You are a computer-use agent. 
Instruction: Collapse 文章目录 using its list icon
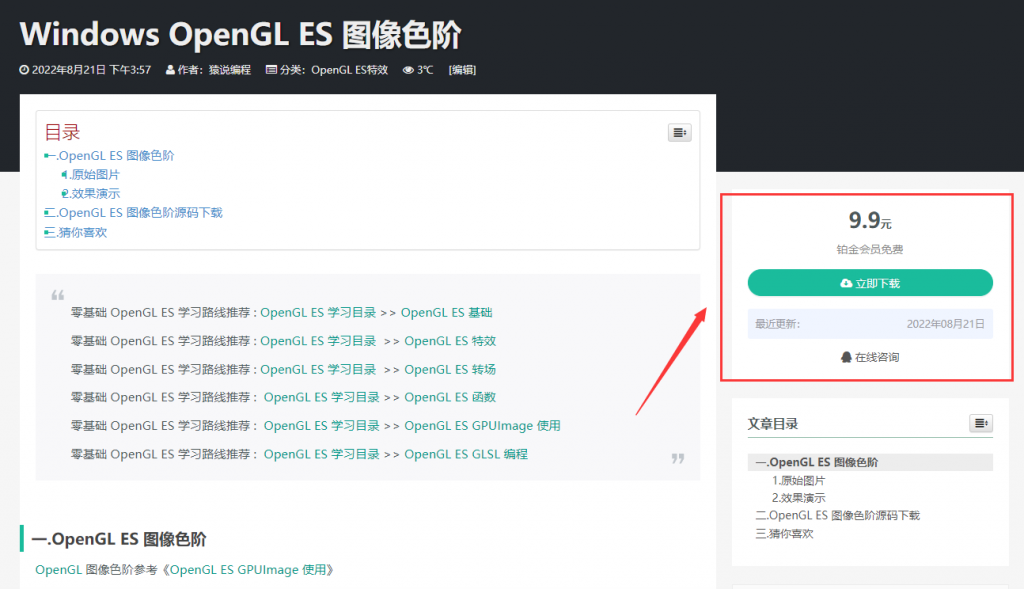point(980,424)
